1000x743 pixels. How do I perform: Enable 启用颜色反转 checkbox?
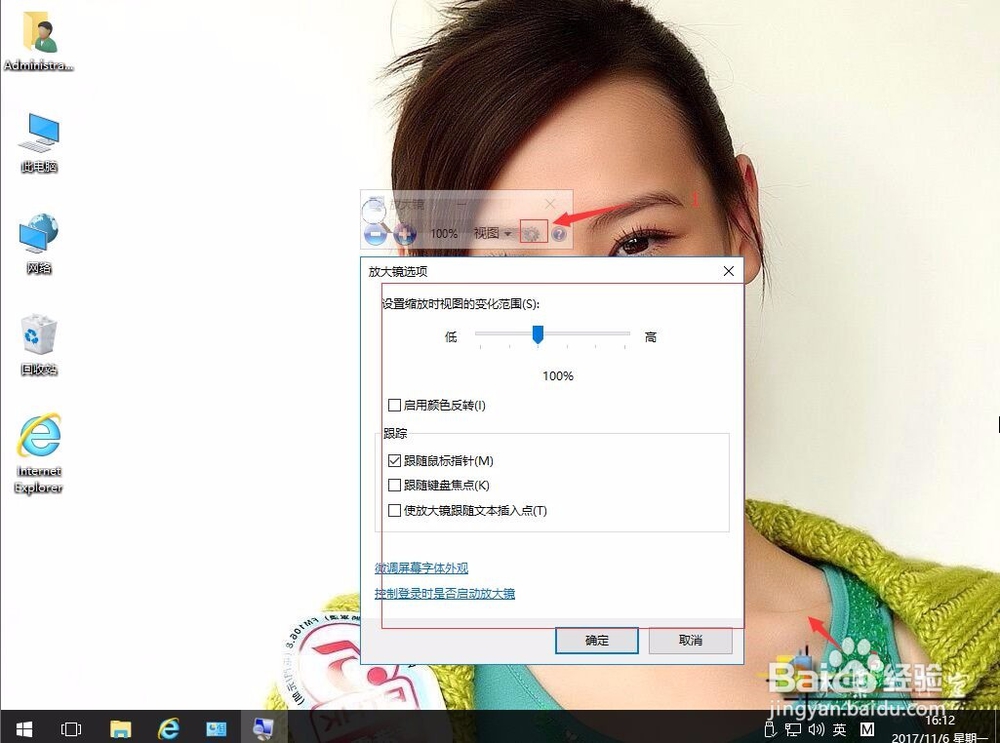coord(395,405)
